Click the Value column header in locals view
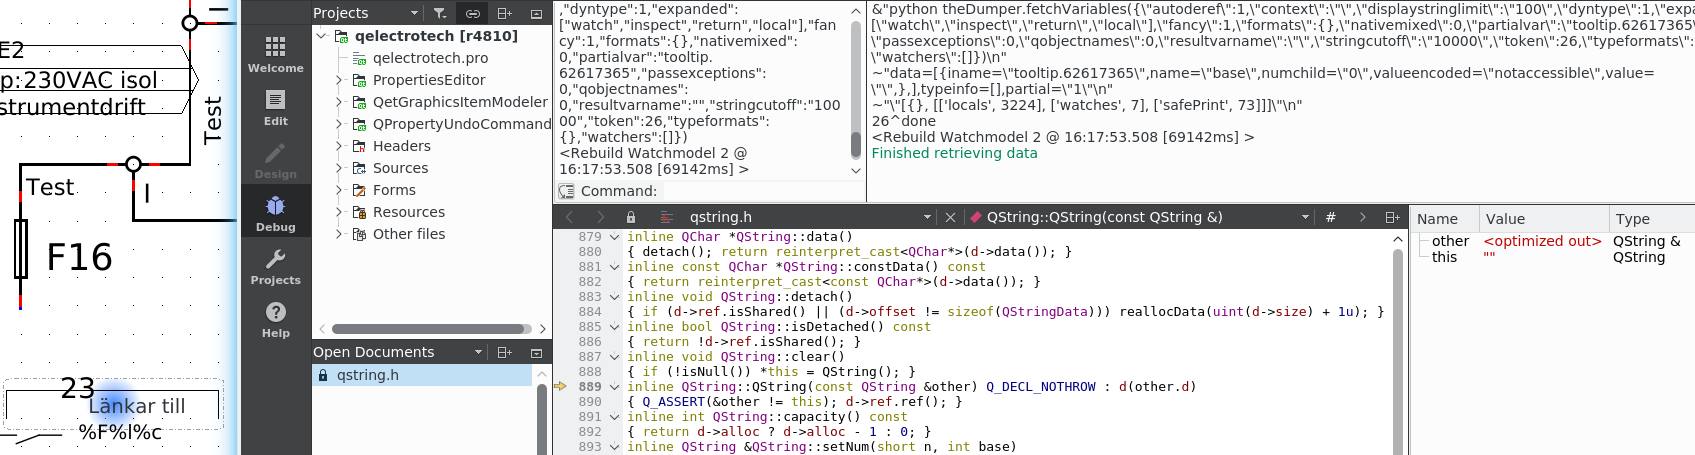This screenshot has height=455, width=1695. 1505,219
